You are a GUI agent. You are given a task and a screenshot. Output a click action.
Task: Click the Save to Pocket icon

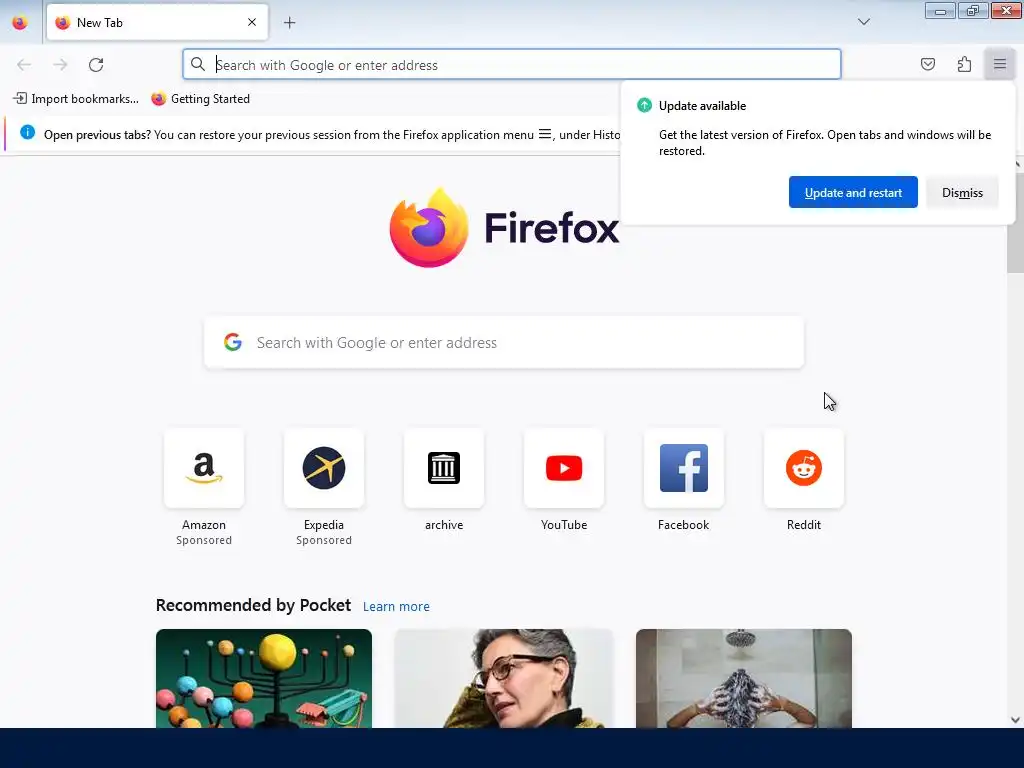[x=927, y=64]
